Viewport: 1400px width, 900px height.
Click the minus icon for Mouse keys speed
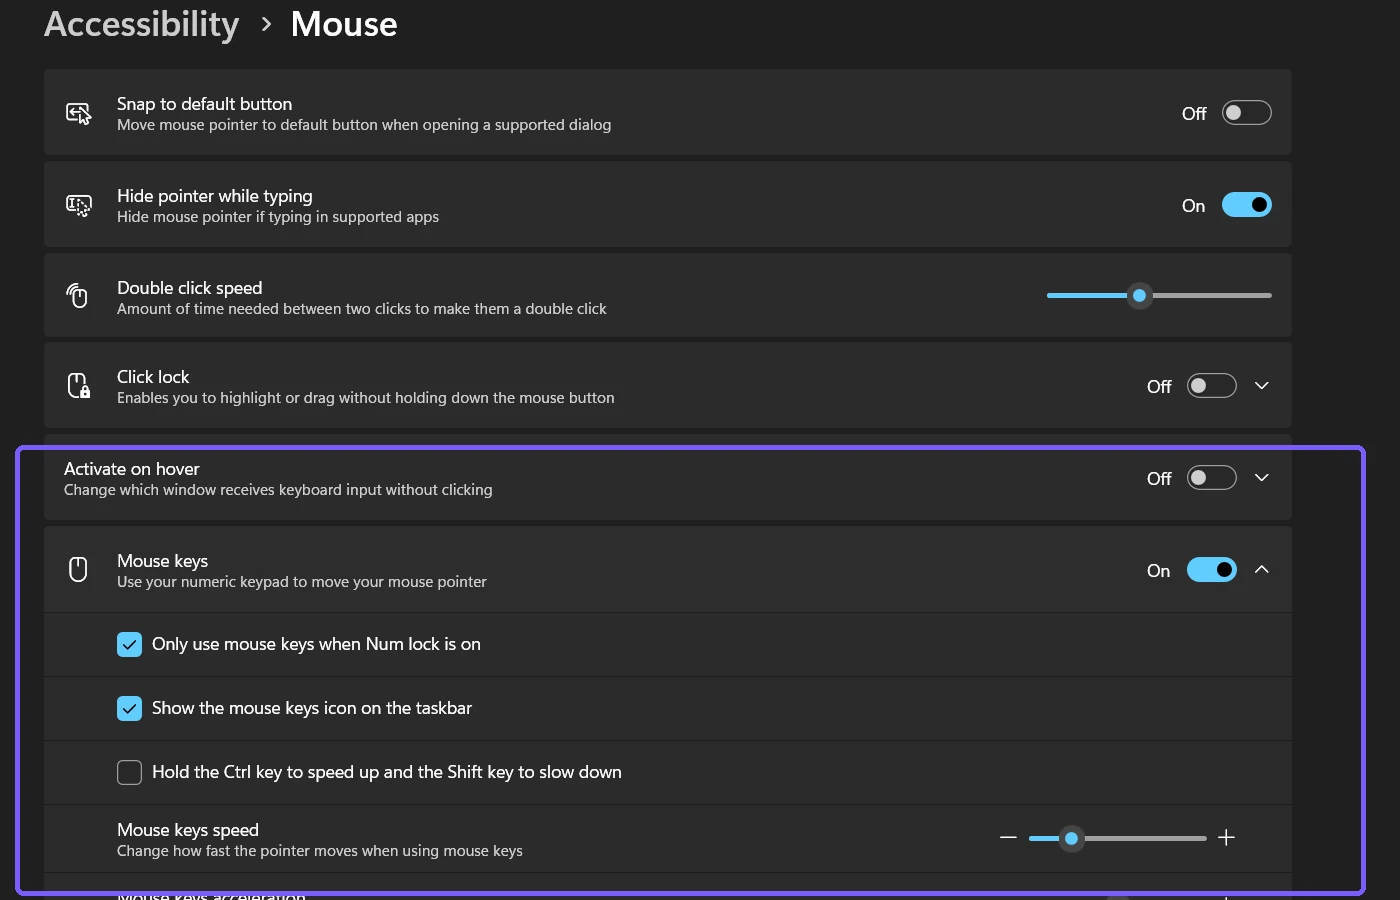1008,838
